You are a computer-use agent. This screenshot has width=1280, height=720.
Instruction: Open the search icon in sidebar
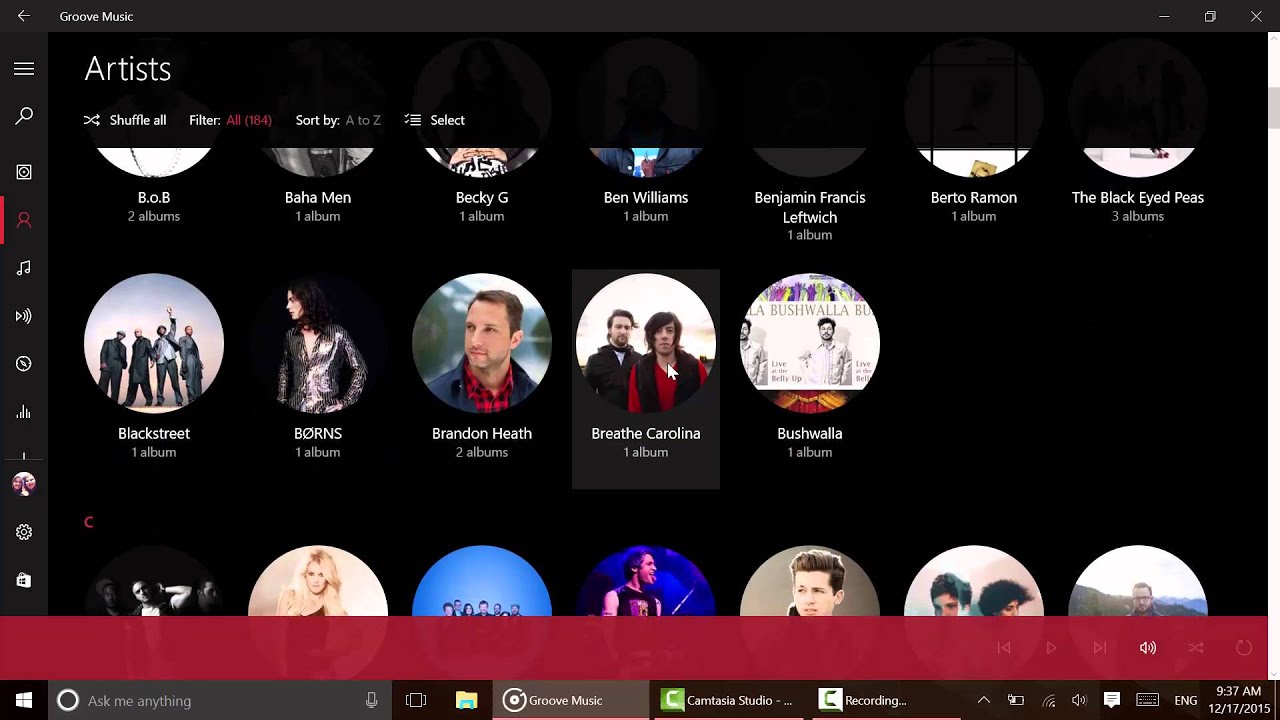point(24,117)
